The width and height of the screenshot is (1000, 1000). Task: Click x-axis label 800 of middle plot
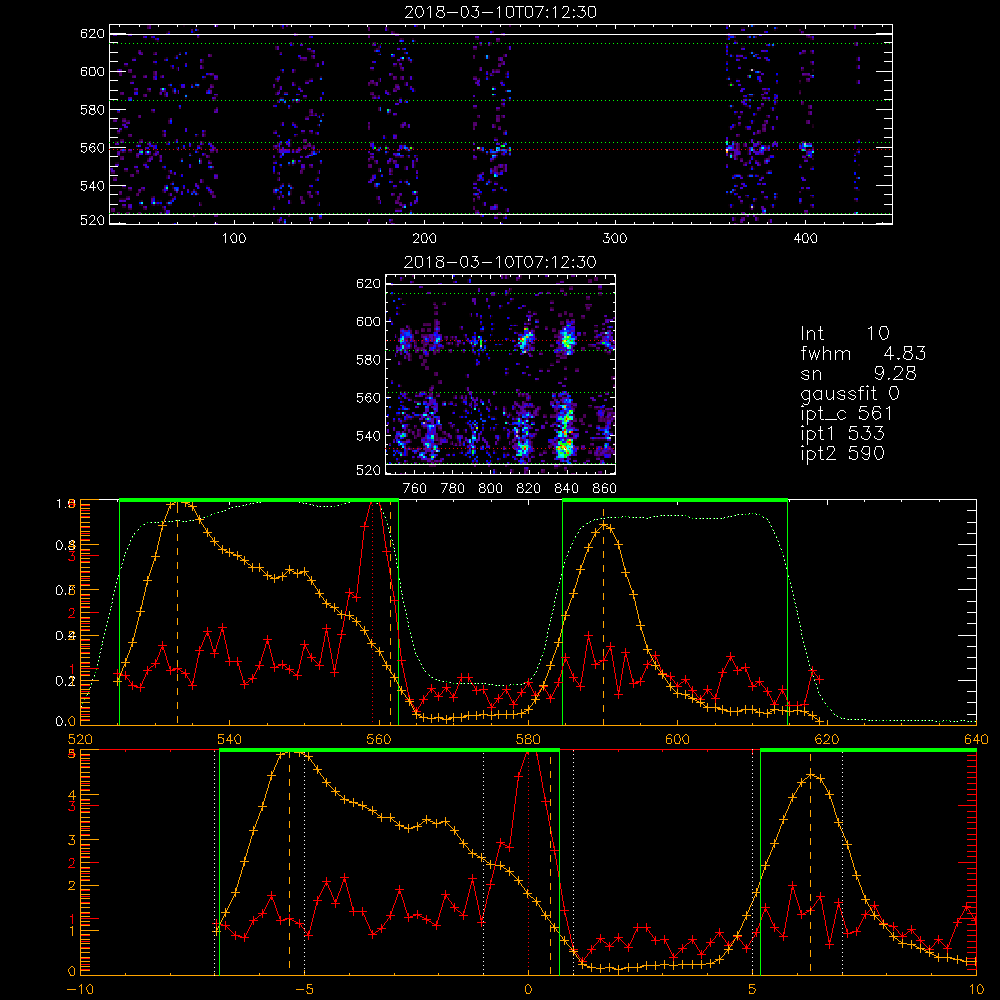point(490,489)
